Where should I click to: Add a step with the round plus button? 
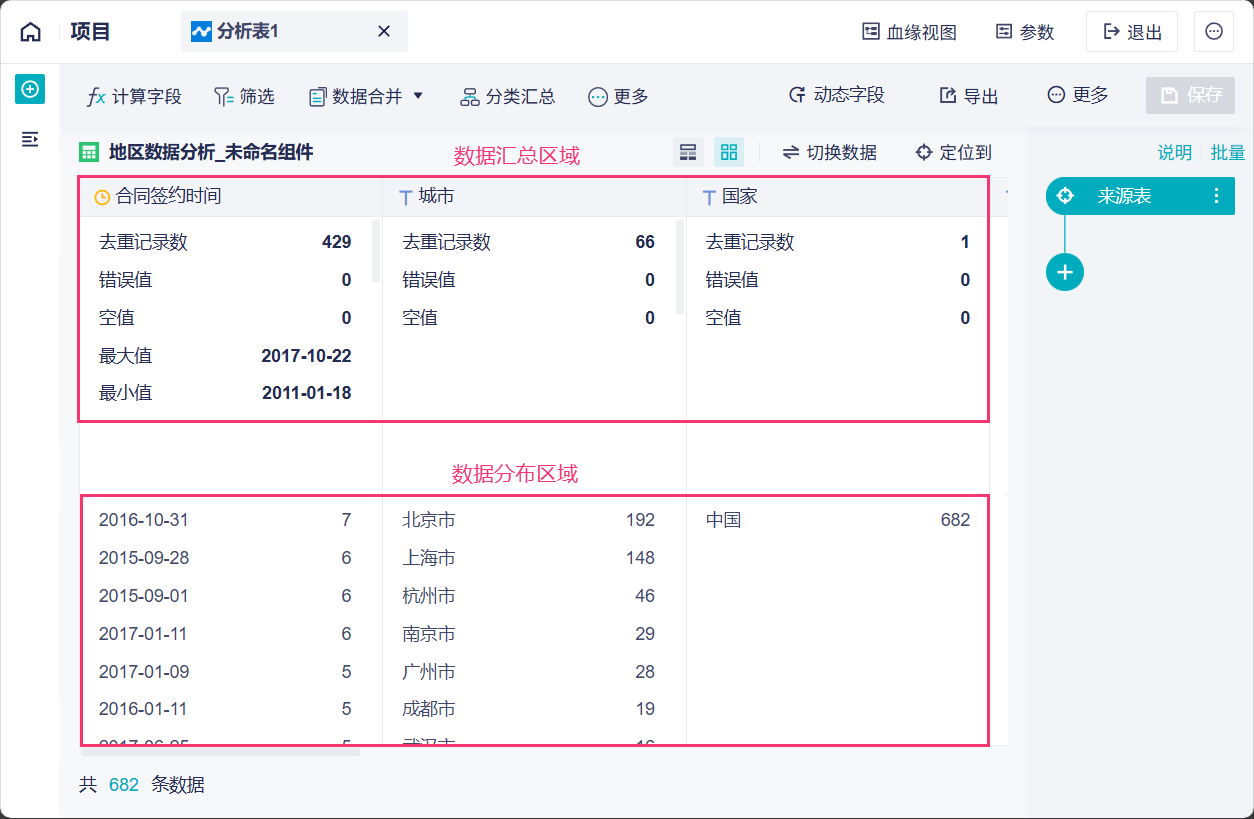pos(1065,272)
